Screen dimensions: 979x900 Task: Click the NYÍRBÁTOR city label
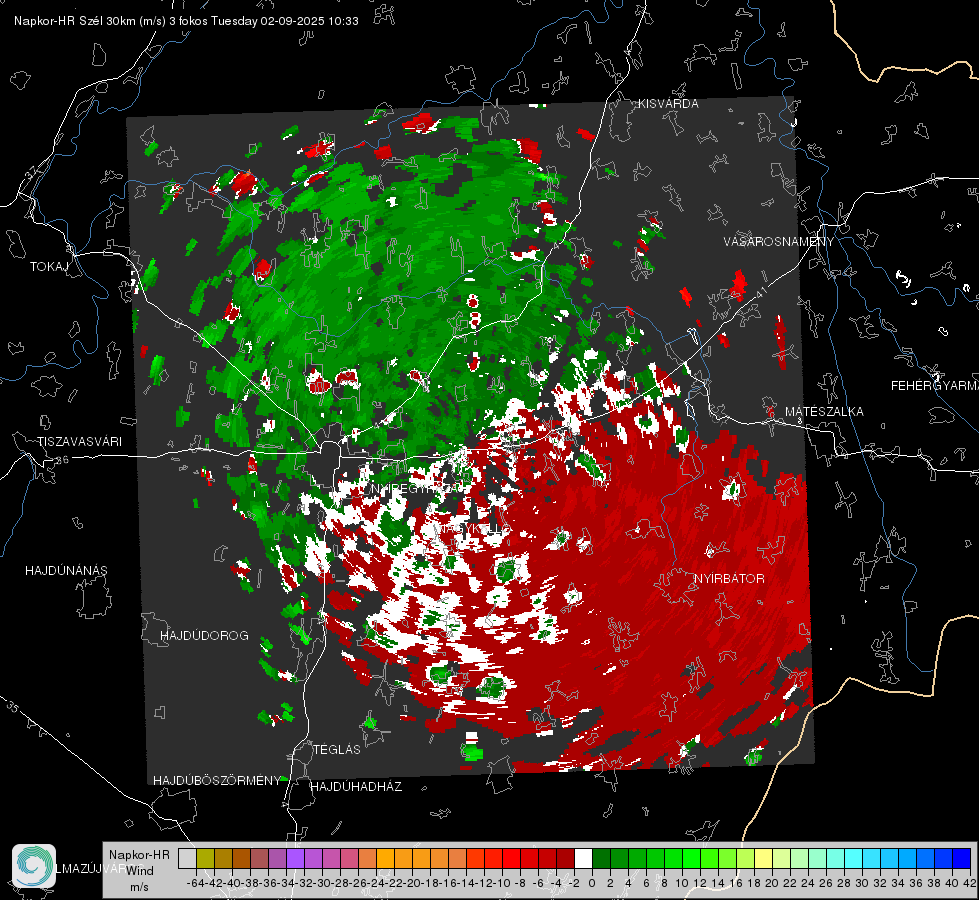pyautogui.click(x=729, y=578)
